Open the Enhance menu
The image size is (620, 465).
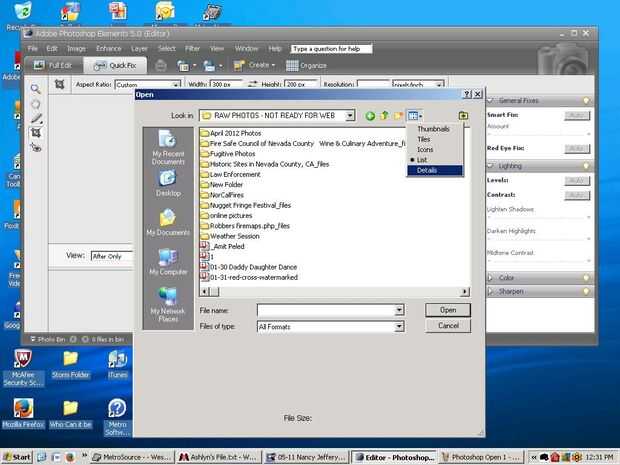pyautogui.click(x=108, y=49)
